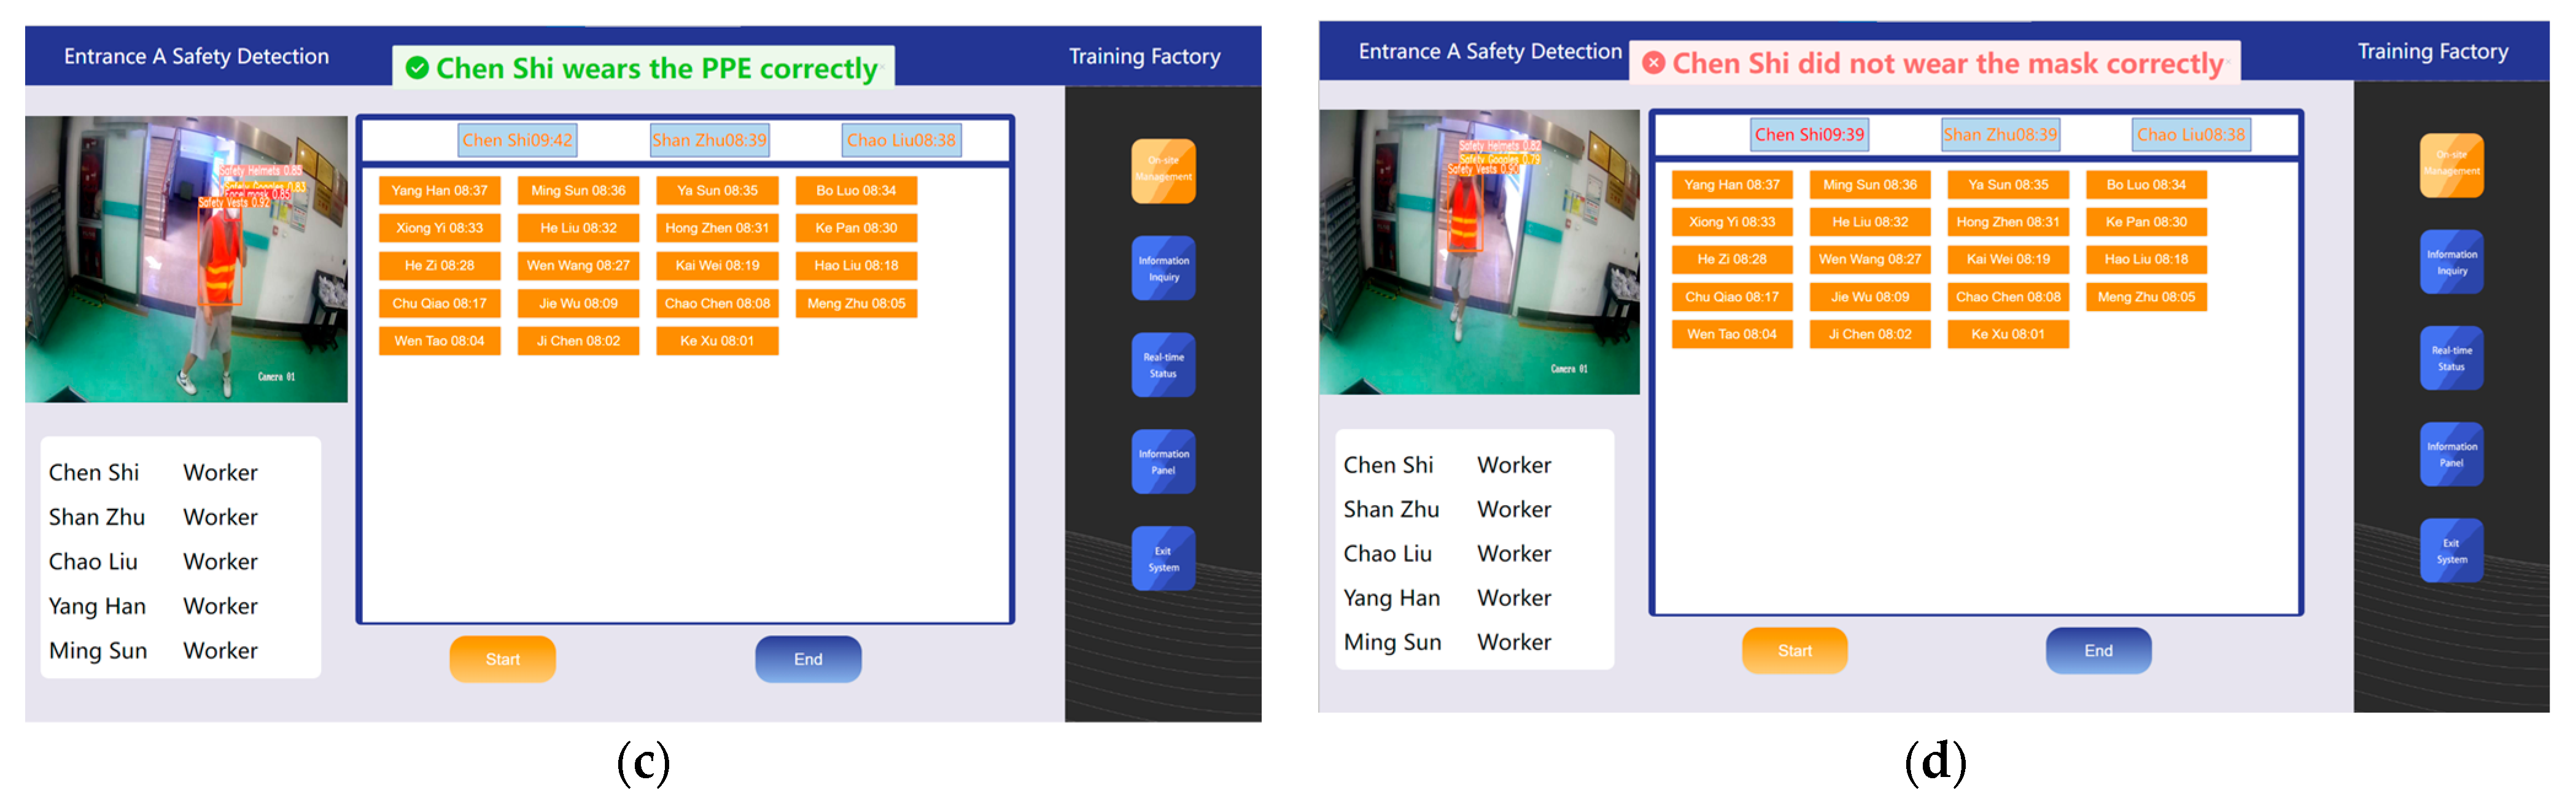Click the green PPE correctly checkmark icon
The width and height of the screenshot is (2576, 804).
[417, 68]
